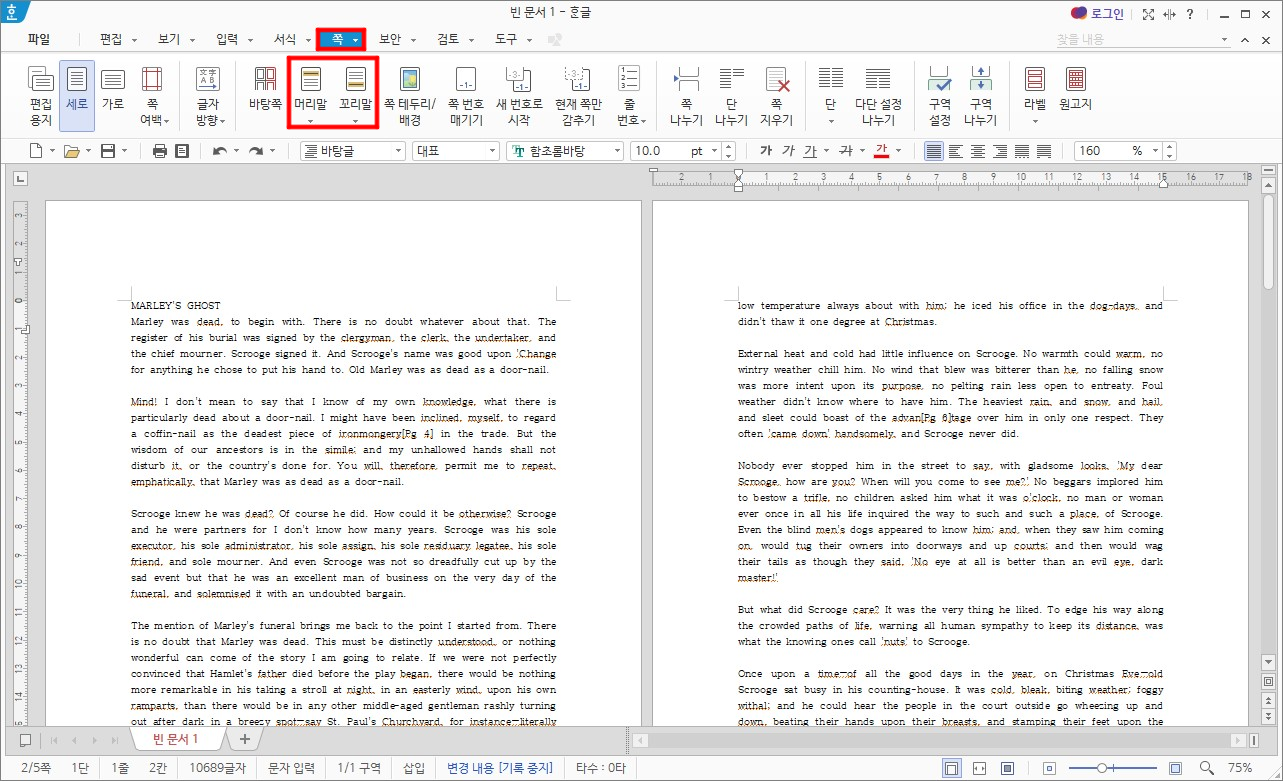Toggle strikethrough 가 formatting
This screenshot has height=781, width=1283.
[x=845, y=151]
